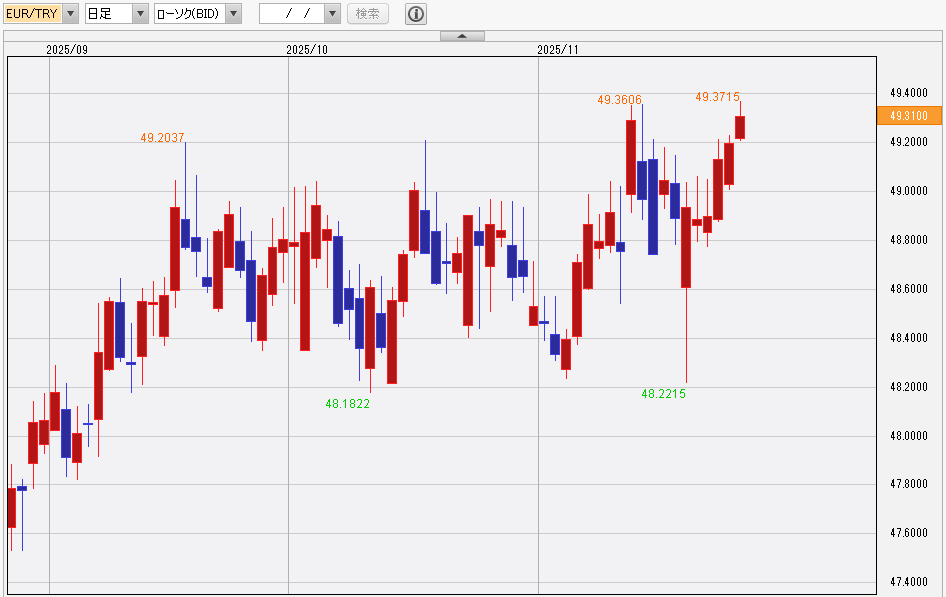This screenshot has height=597, width=946.
Task: Click the 48.1822 low price label
Action: coord(348,403)
